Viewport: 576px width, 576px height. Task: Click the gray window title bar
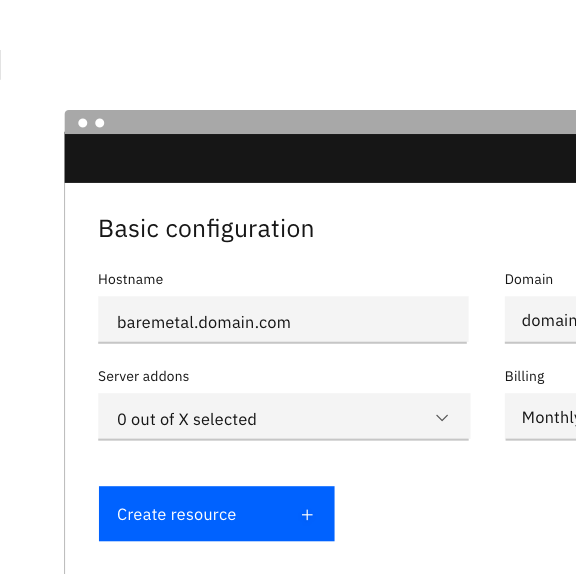320,122
